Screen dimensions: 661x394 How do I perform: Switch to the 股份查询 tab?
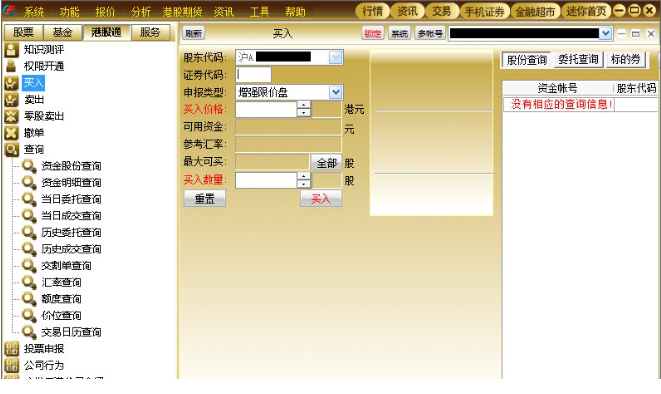[527, 60]
